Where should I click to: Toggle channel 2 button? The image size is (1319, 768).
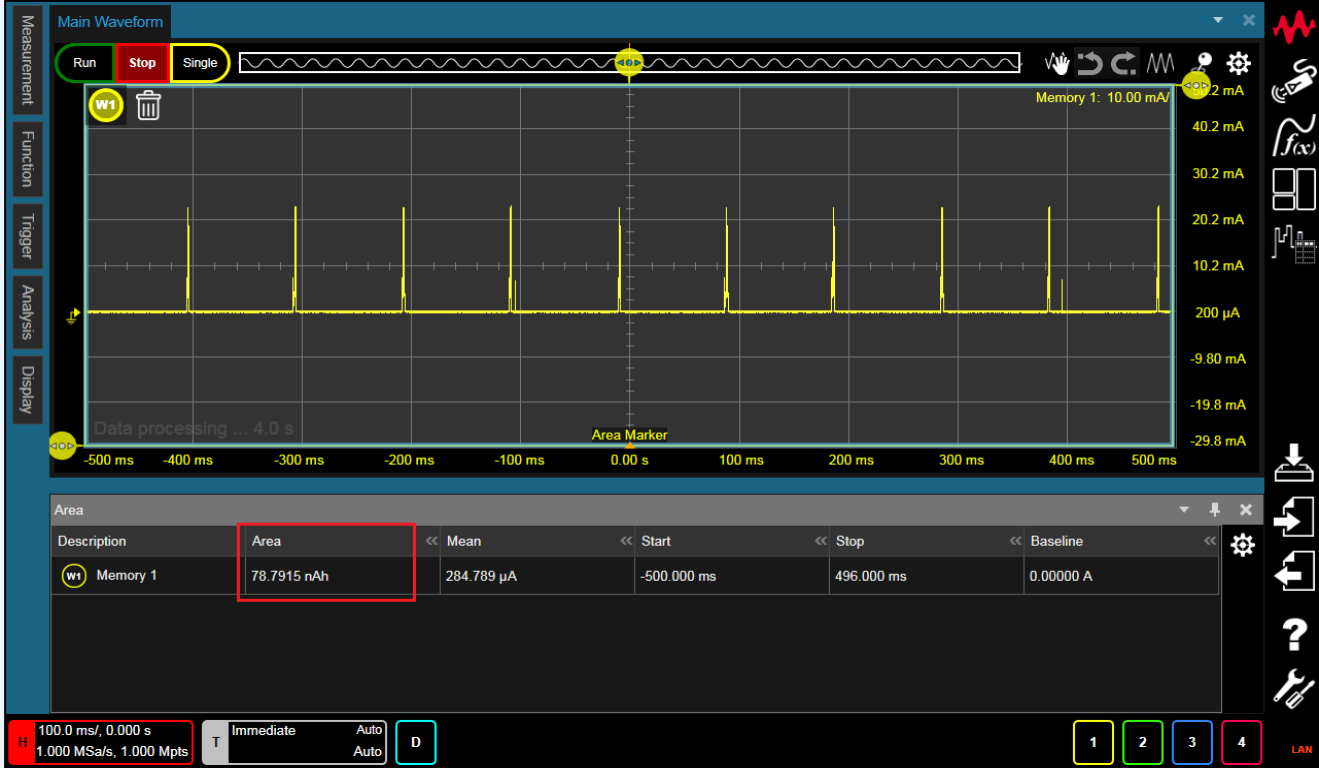[1143, 742]
